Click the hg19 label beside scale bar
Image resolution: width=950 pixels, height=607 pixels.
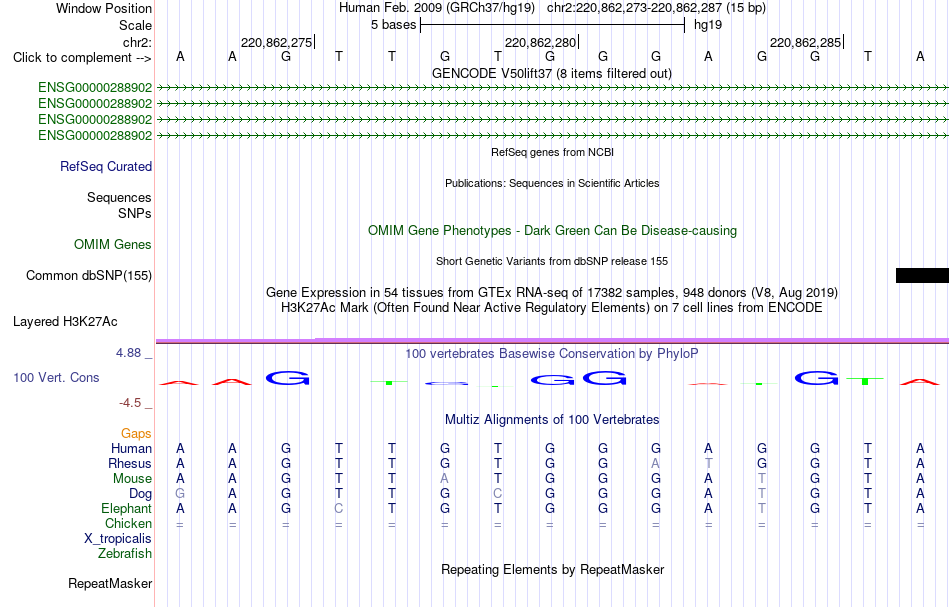tap(708, 25)
